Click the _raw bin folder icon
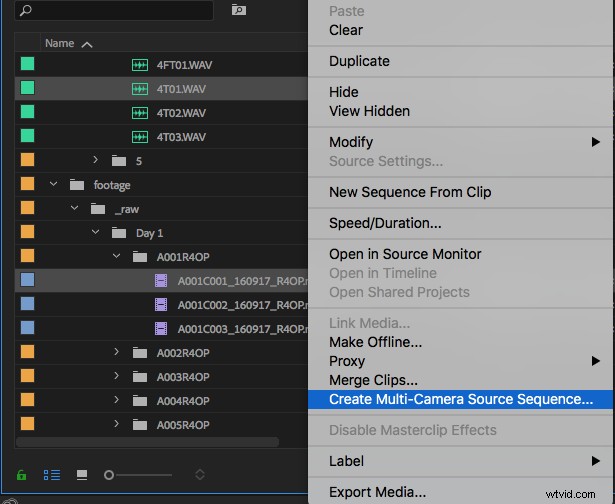Image resolution: width=615 pixels, height=504 pixels. pos(98,209)
